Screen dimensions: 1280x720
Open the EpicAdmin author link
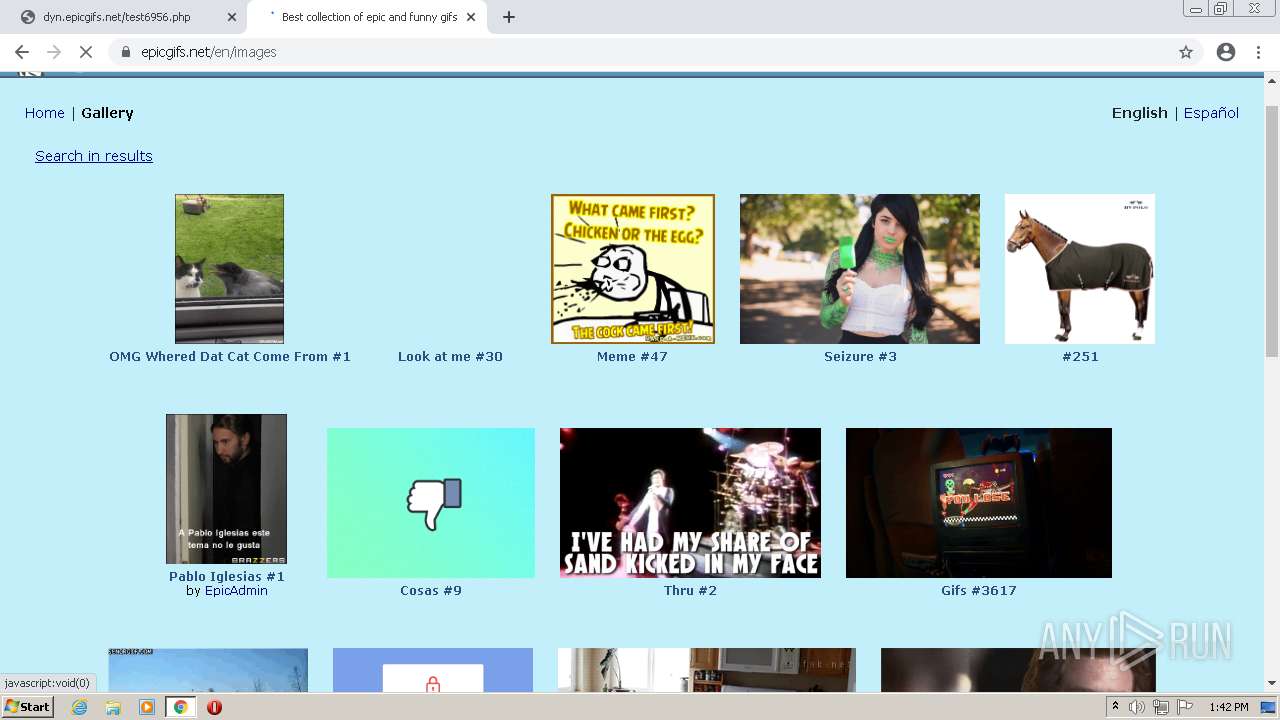click(236, 591)
